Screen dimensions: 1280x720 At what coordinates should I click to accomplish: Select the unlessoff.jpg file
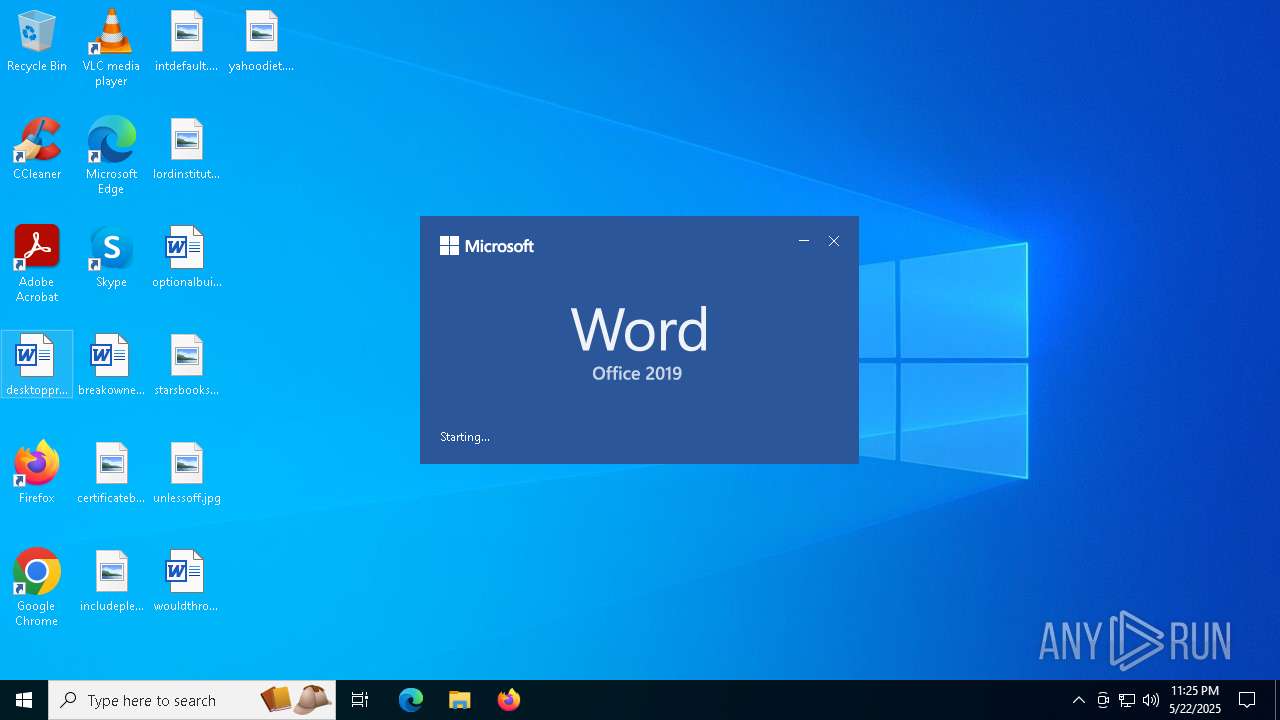click(x=186, y=474)
